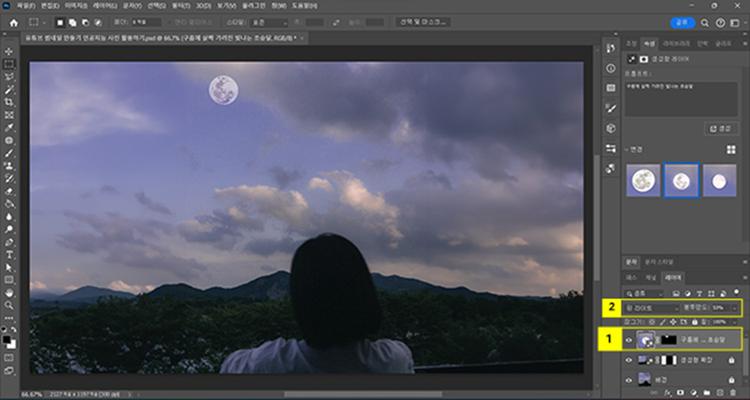750x400 pixels.
Task: Toggle lock all for layer
Action: tap(694, 322)
